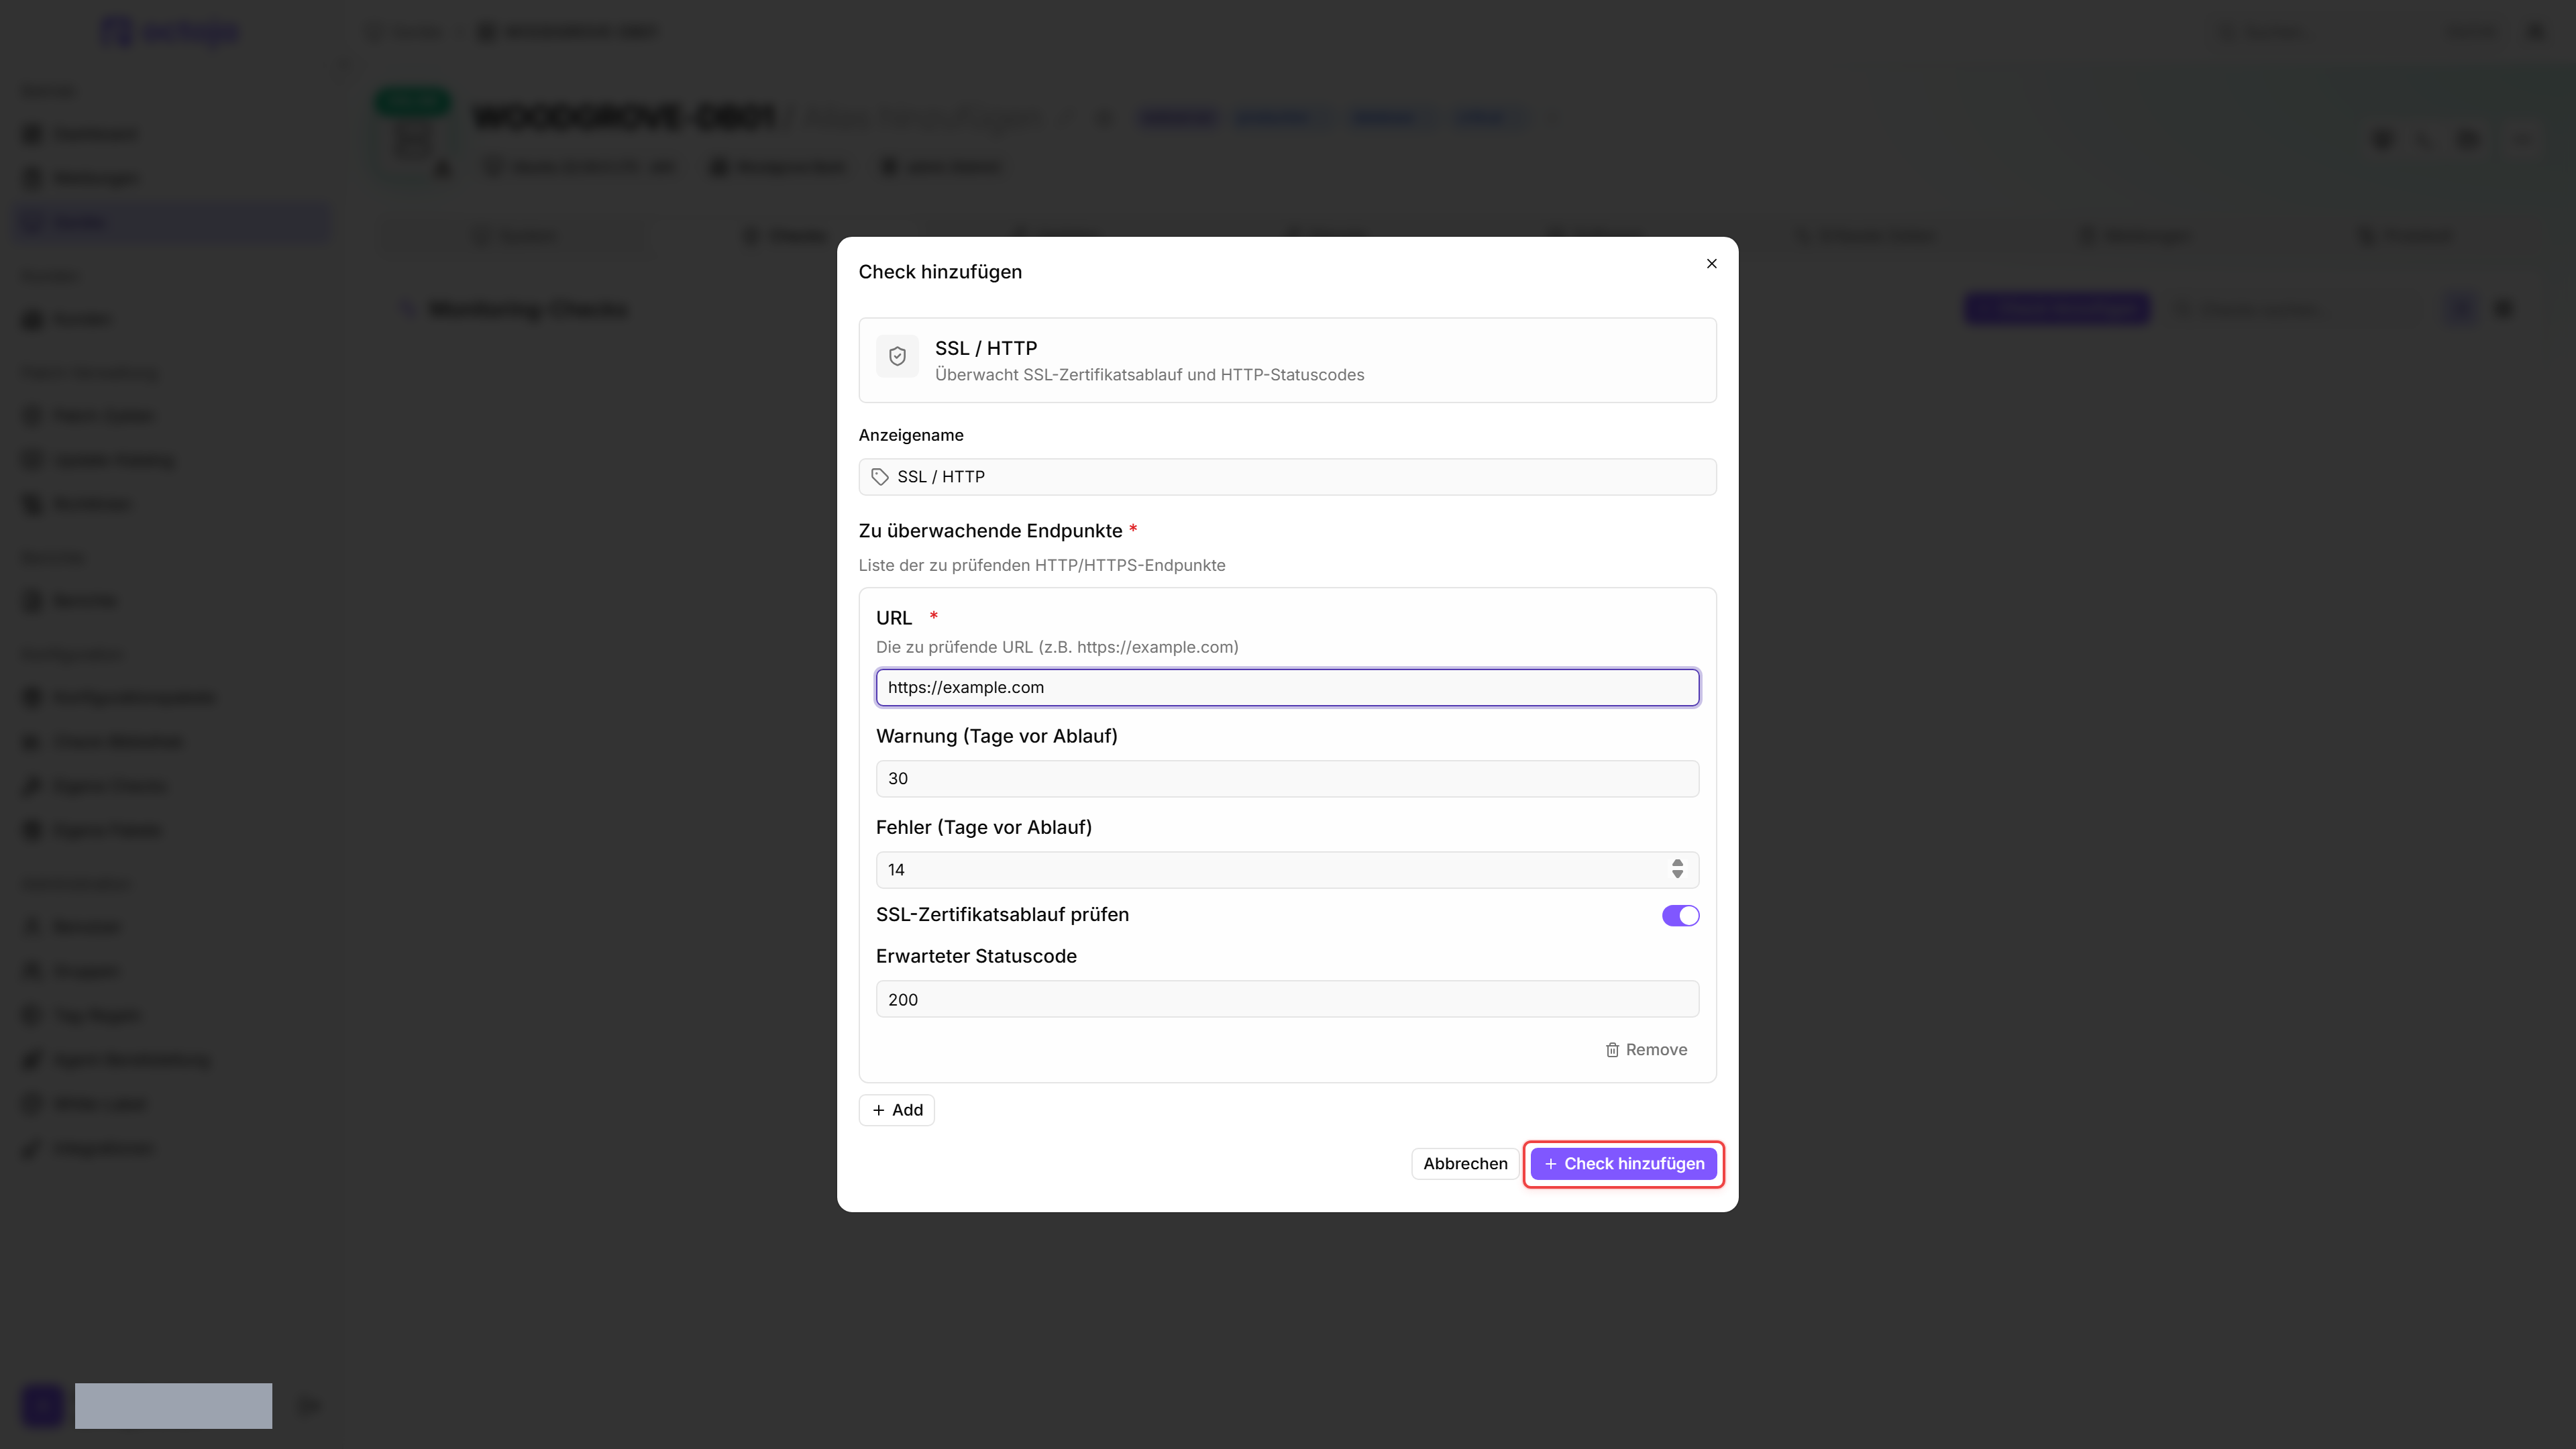
Task: Increase the Fehler days with the up arrow
Action: tap(1677, 863)
